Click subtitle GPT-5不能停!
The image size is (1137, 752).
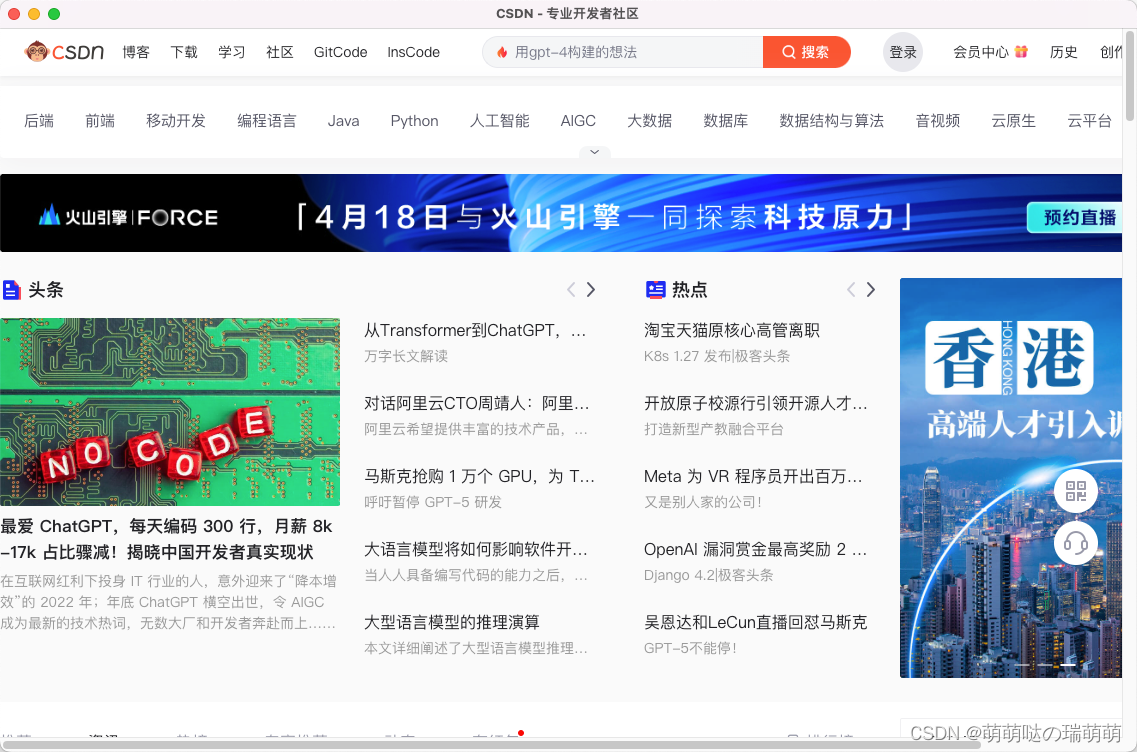[x=690, y=648]
